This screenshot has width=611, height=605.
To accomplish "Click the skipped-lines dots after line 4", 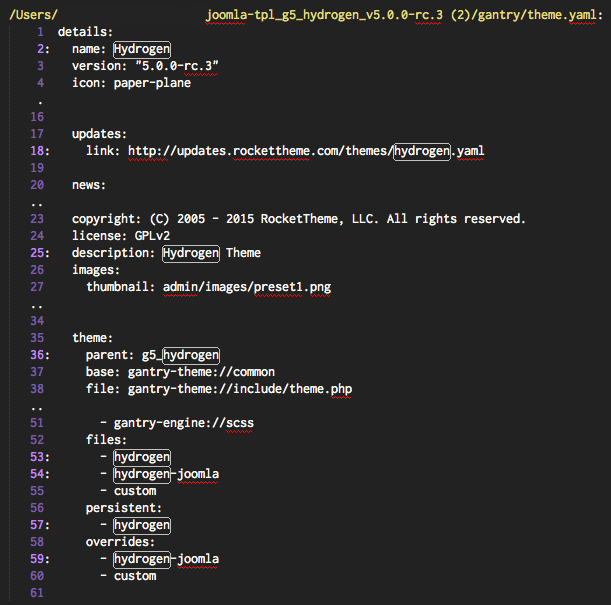I will point(39,101).
